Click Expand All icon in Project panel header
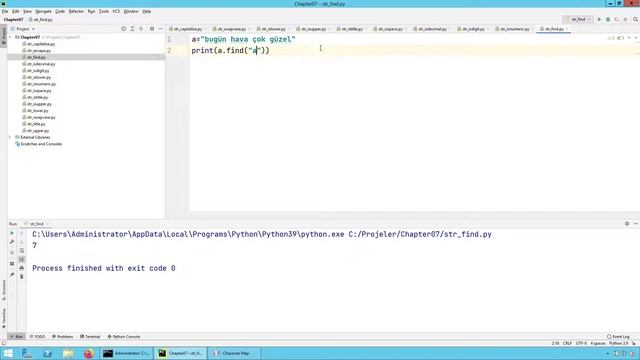This screenshot has width=640, height=360. click(132, 29)
